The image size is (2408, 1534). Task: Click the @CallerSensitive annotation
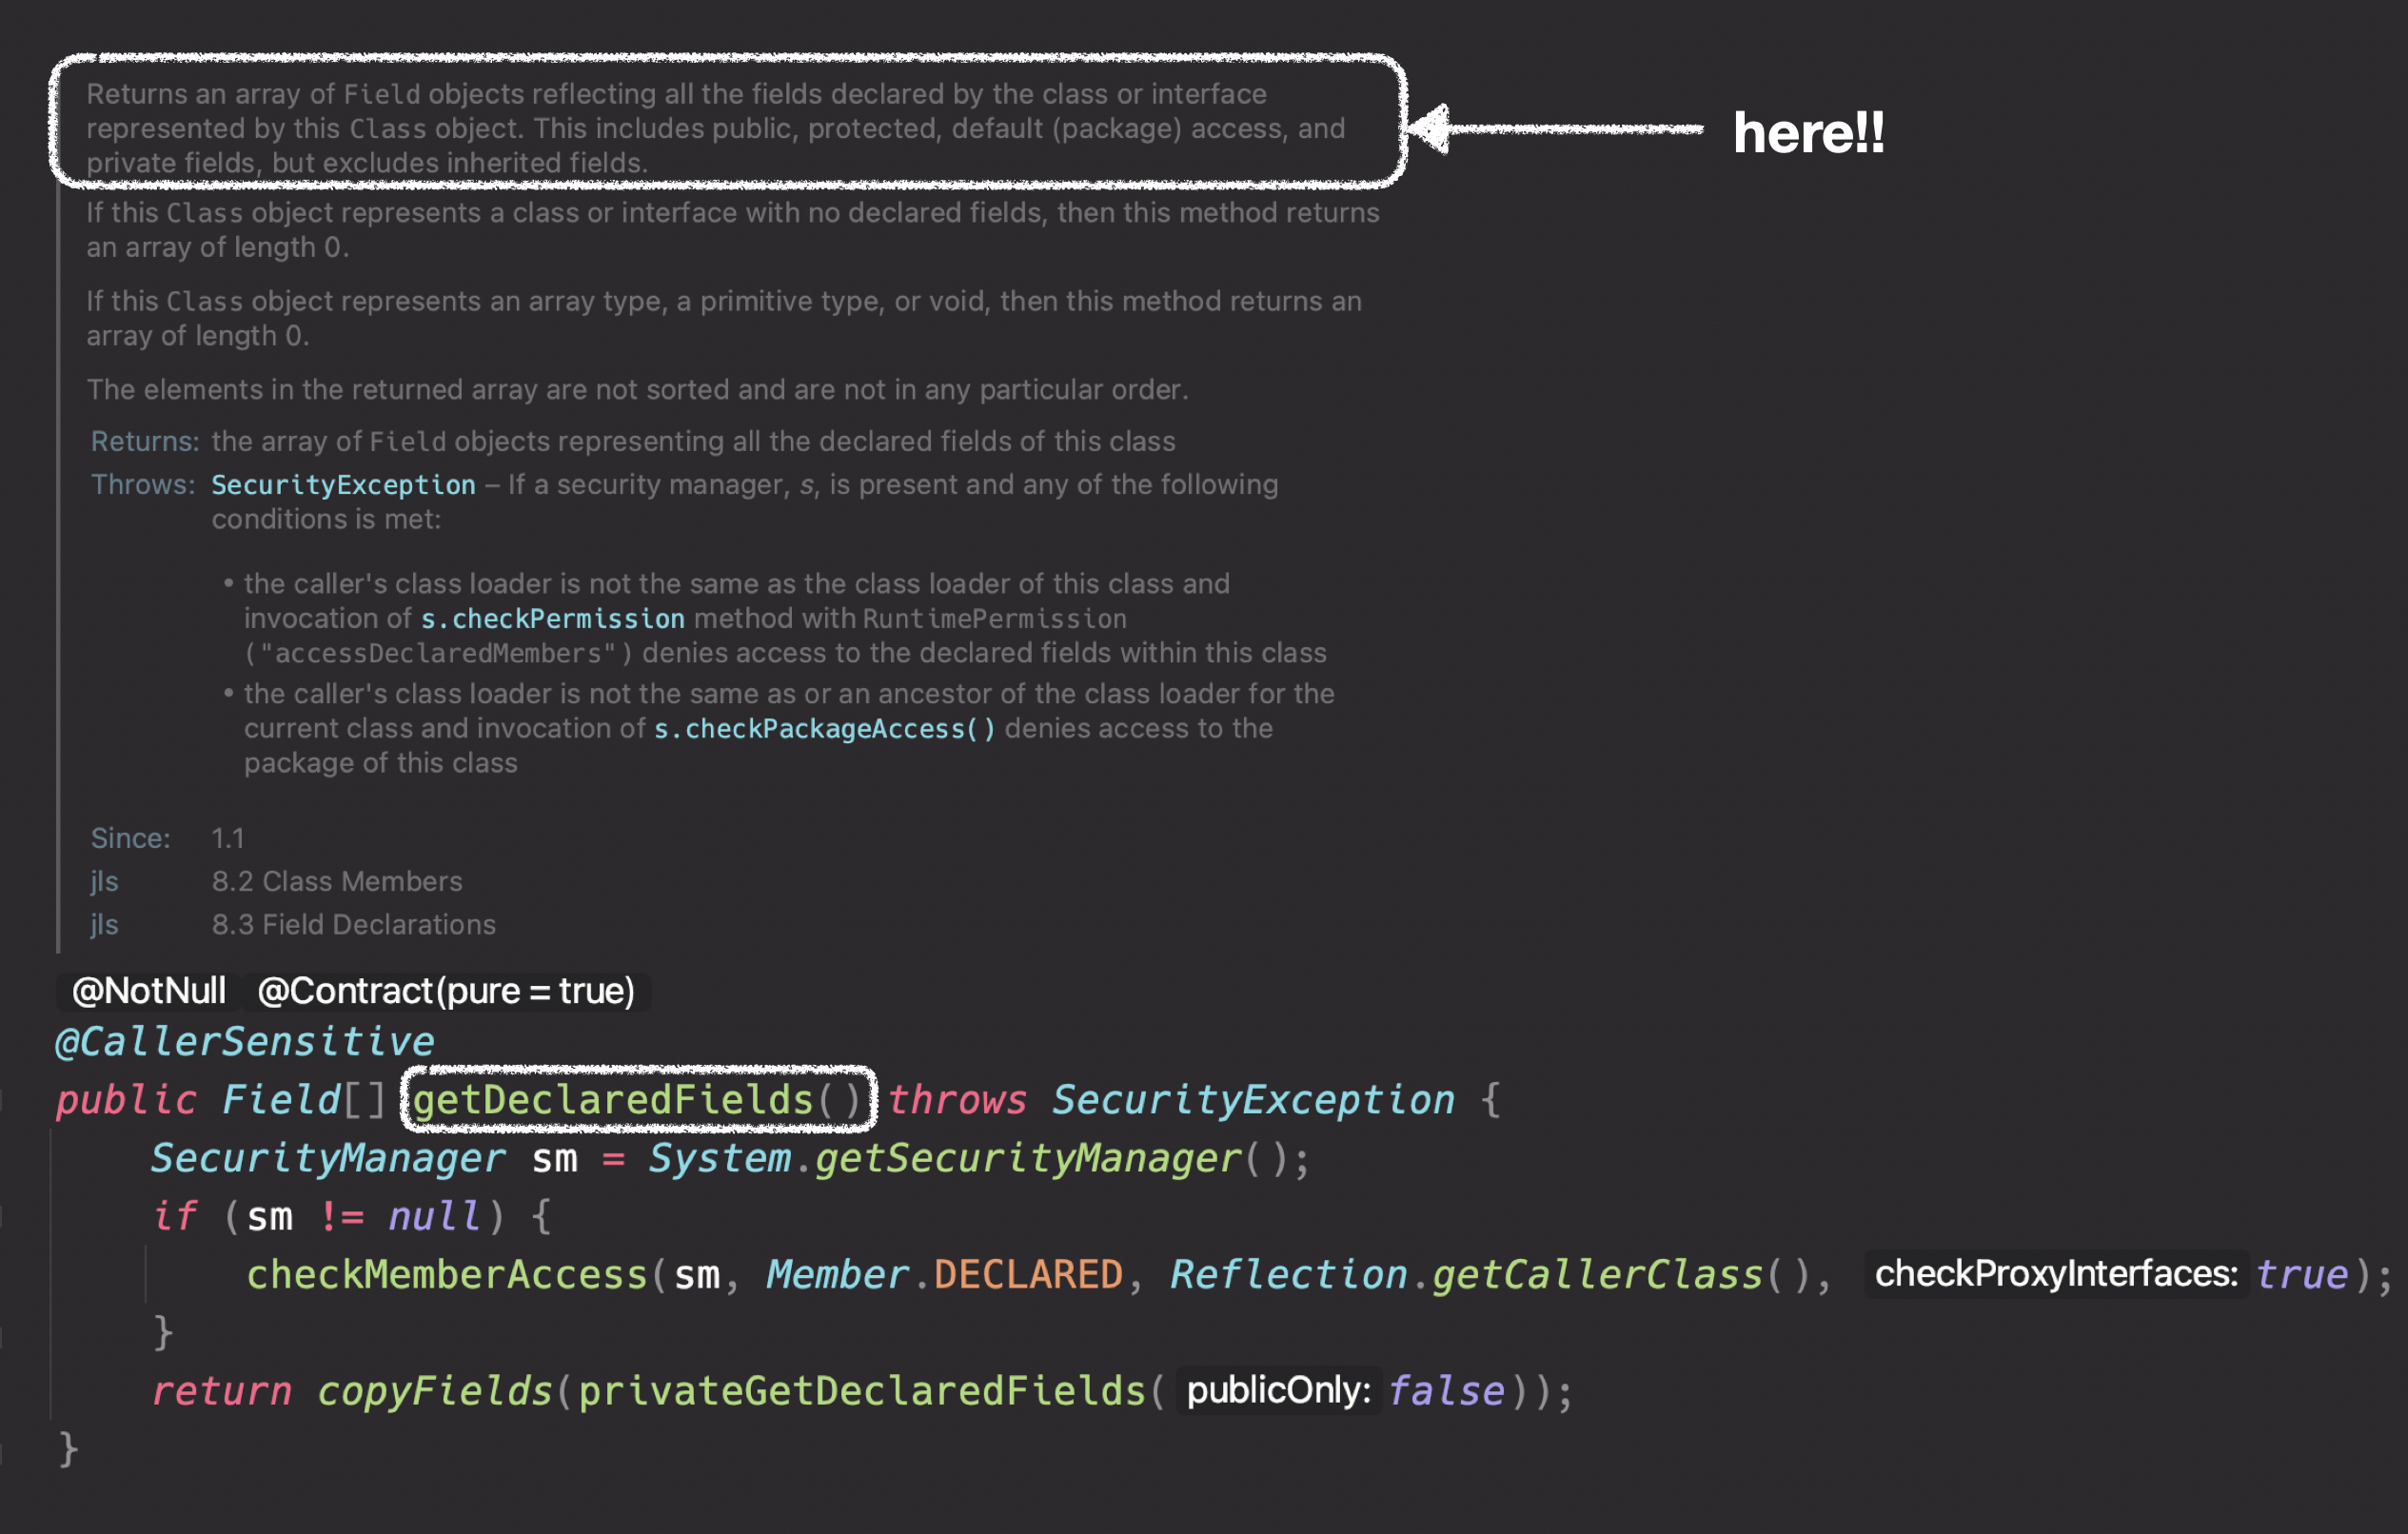tap(245, 1042)
